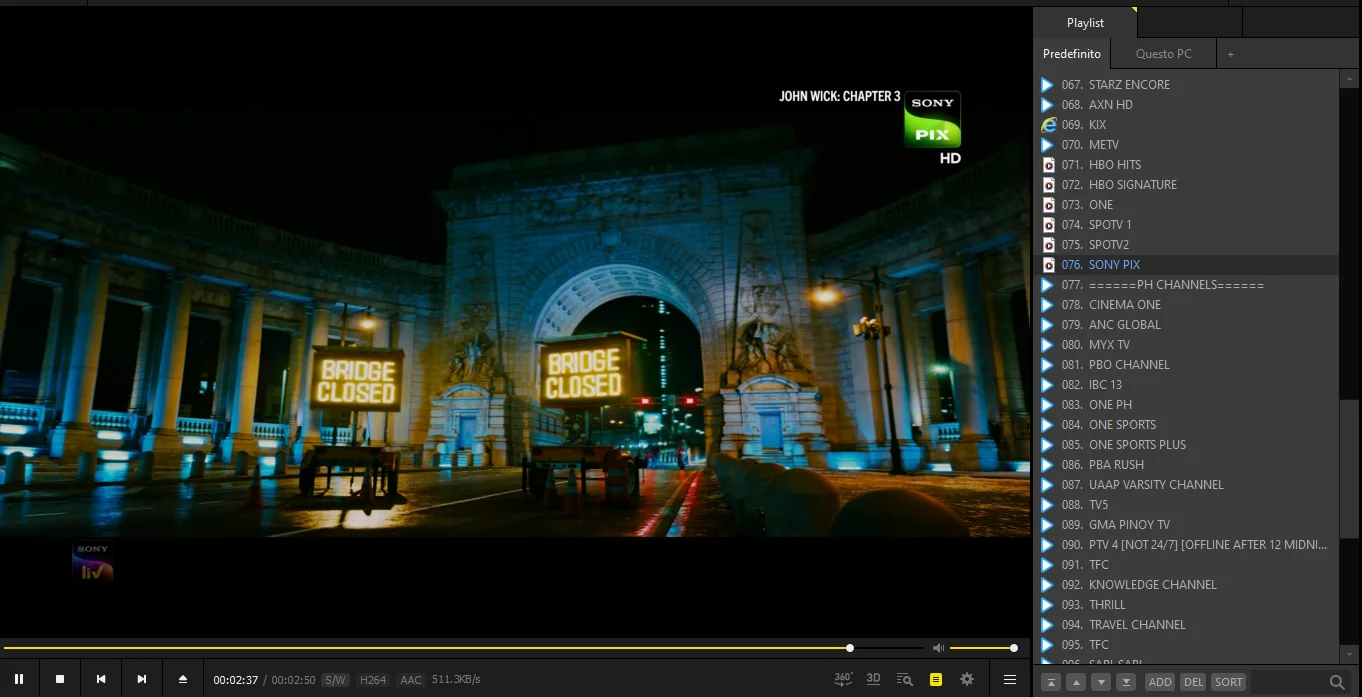Mute audio with the speaker icon
This screenshot has height=697, width=1362.
tap(938, 648)
